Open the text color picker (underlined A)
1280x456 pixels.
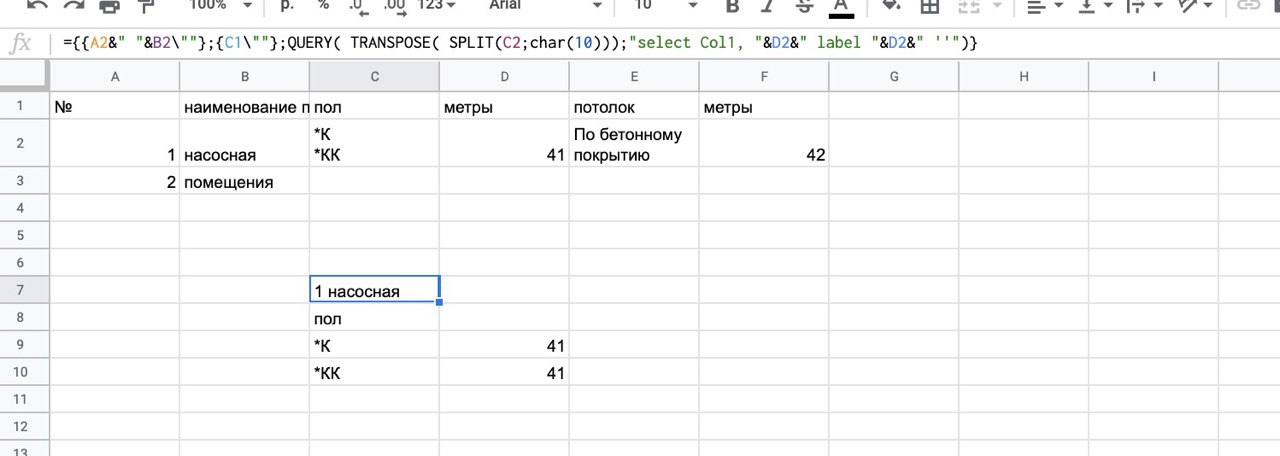click(841, 7)
